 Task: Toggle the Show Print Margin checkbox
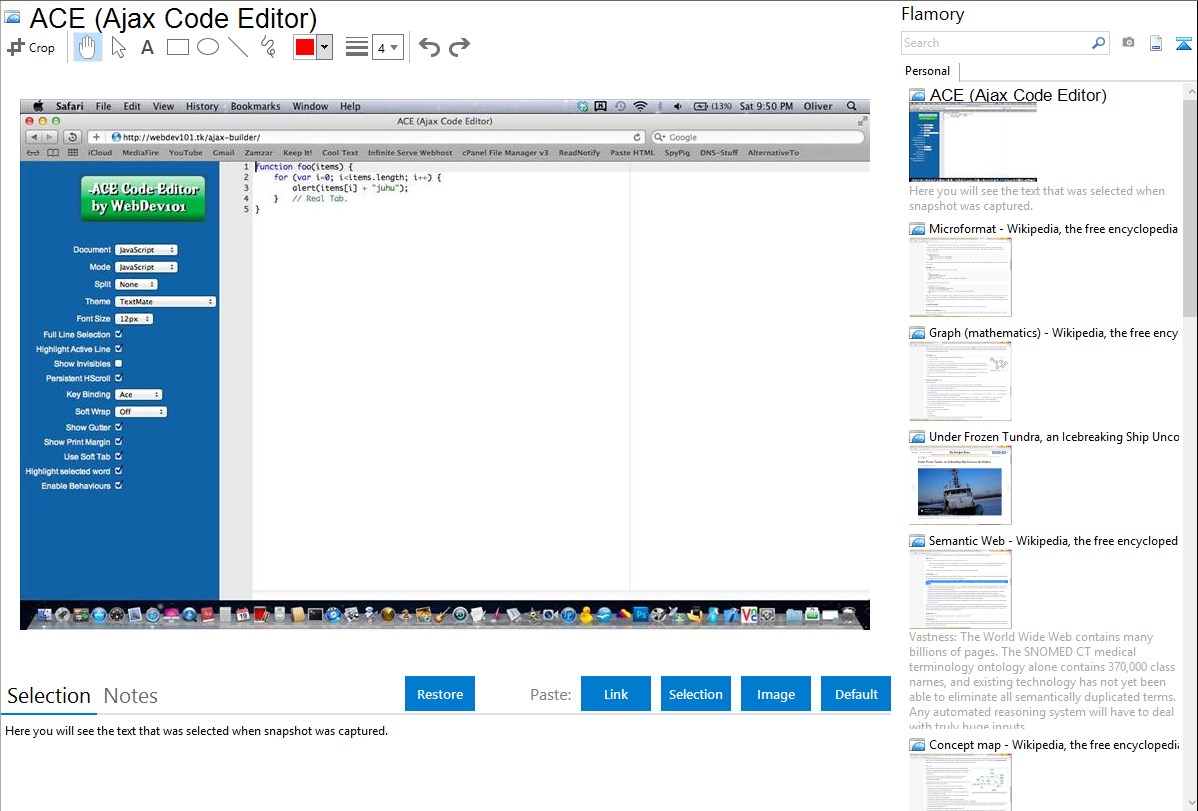click(x=118, y=442)
